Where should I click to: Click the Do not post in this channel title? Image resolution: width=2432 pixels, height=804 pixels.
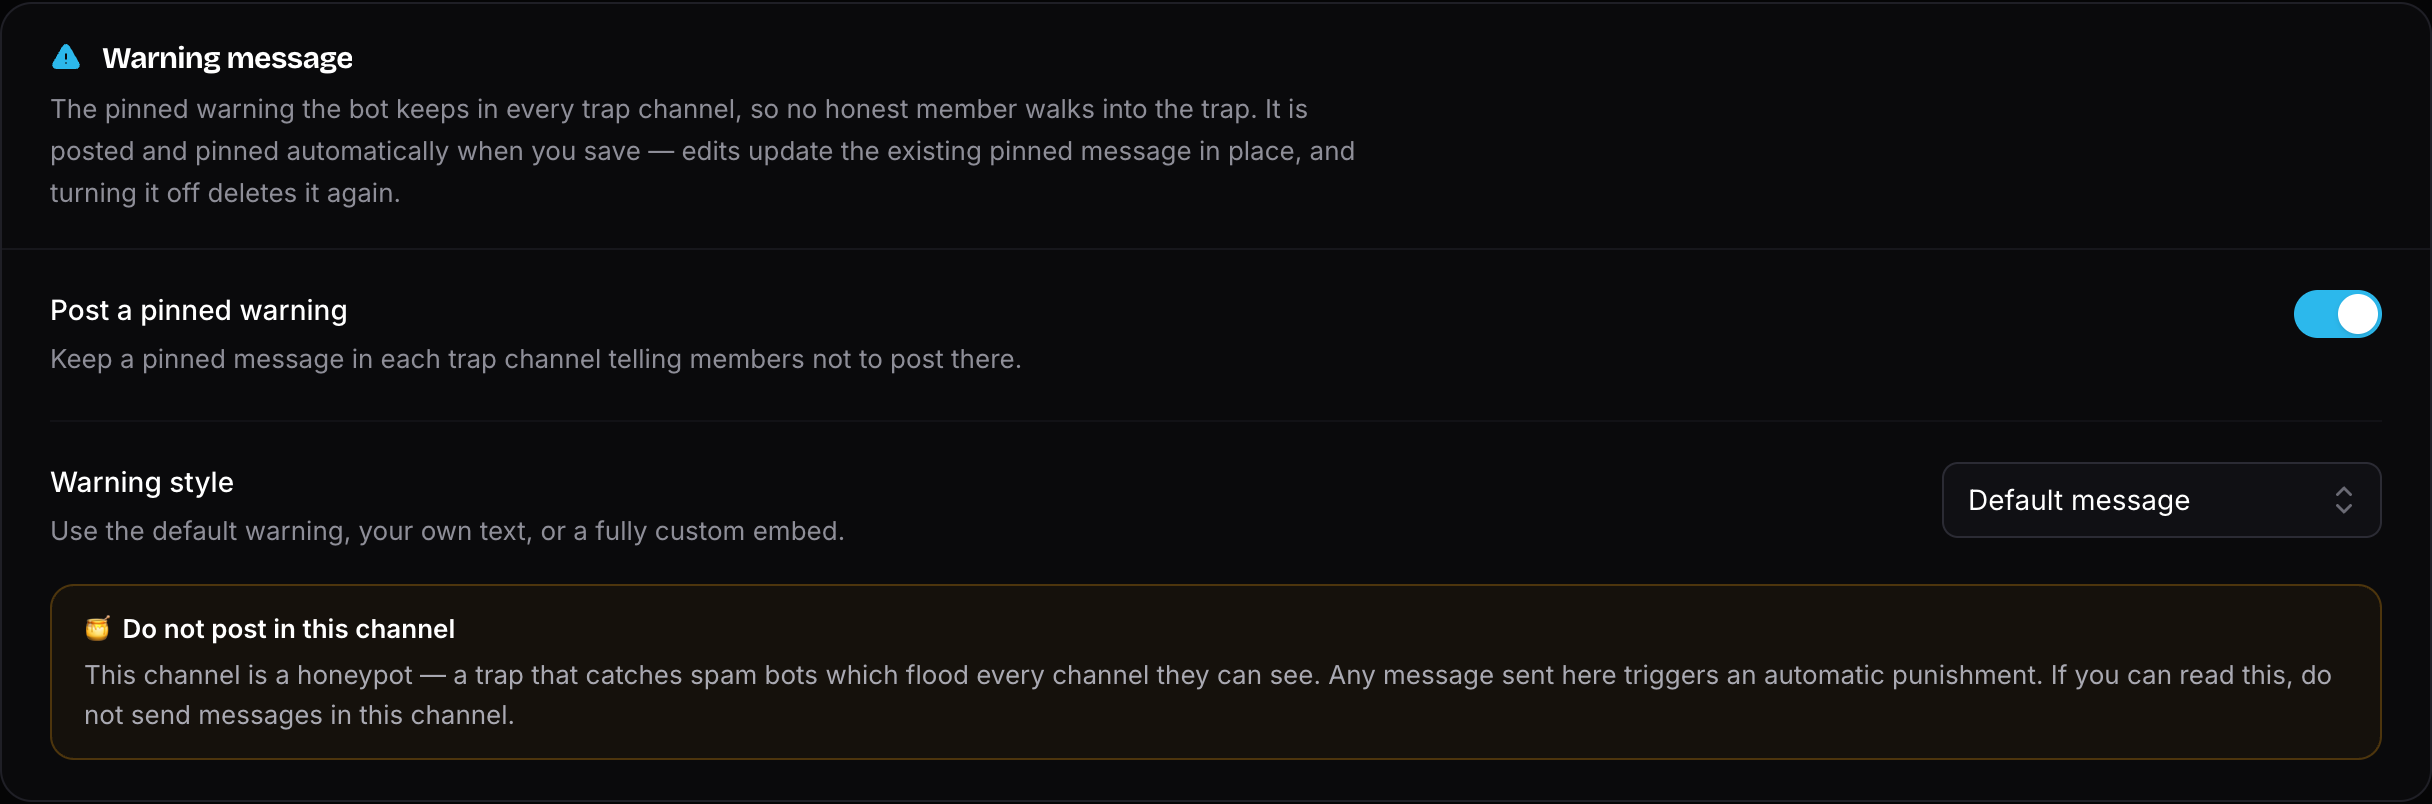click(288, 629)
